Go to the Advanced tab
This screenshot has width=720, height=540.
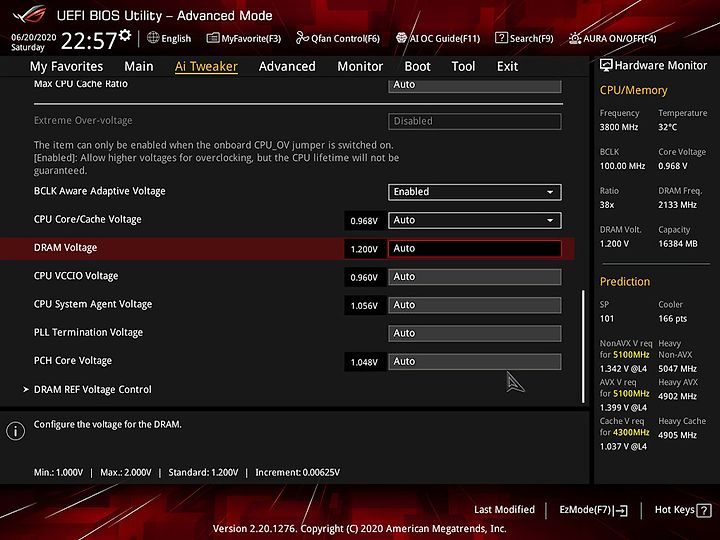point(287,67)
